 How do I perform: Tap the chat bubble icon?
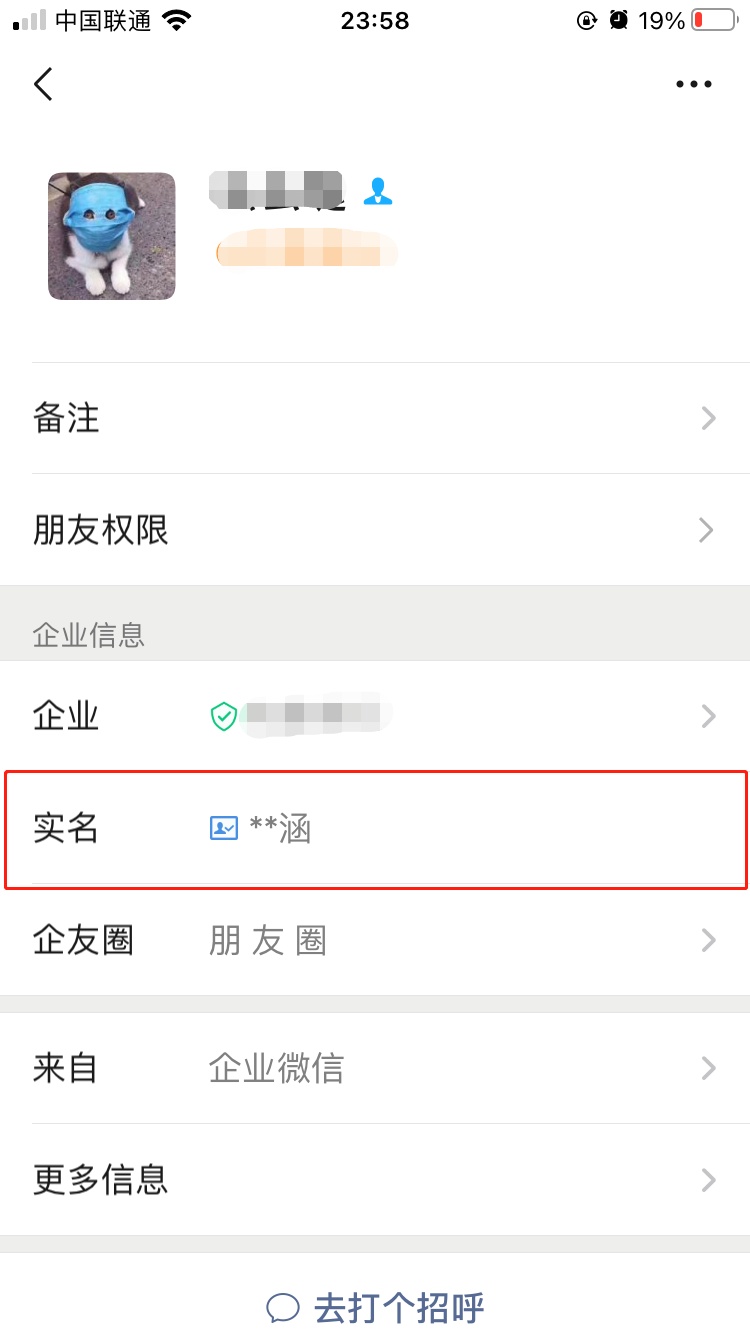tap(283, 1307)
